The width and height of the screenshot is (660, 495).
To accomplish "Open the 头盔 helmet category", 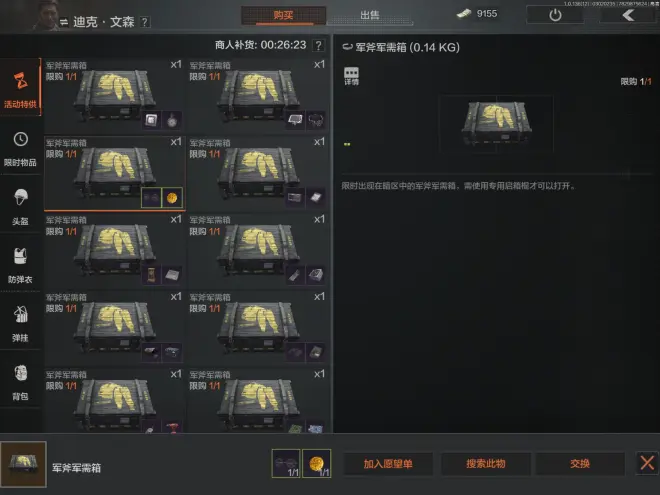I will pyautogui.click(x=21, y=205).
